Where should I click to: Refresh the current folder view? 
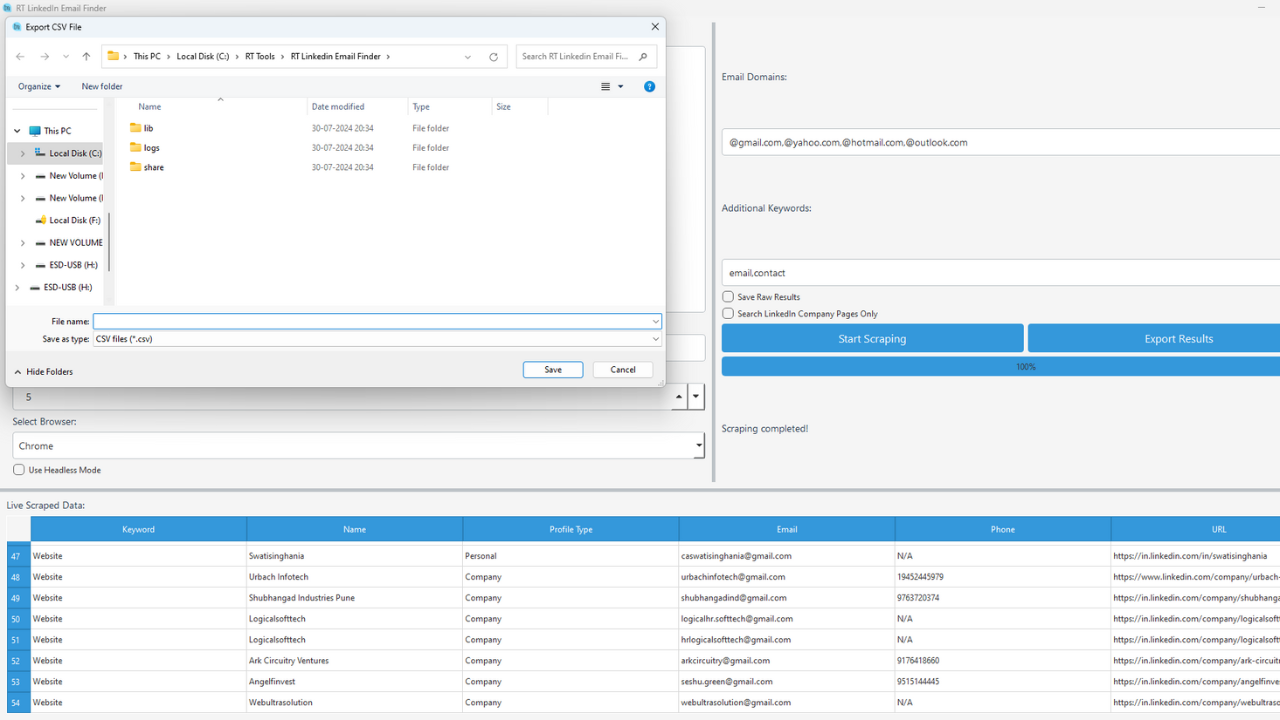(x=493, y=57)
